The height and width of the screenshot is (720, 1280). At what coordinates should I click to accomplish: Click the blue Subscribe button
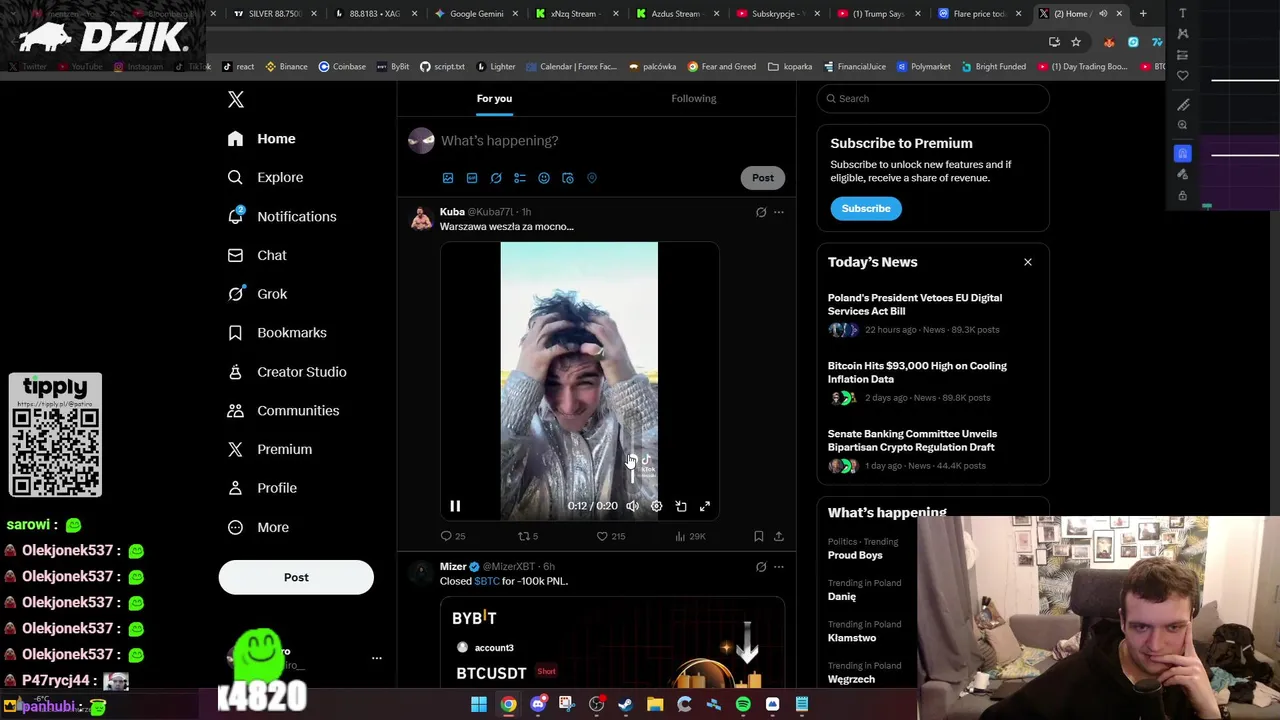coord(866,208)
